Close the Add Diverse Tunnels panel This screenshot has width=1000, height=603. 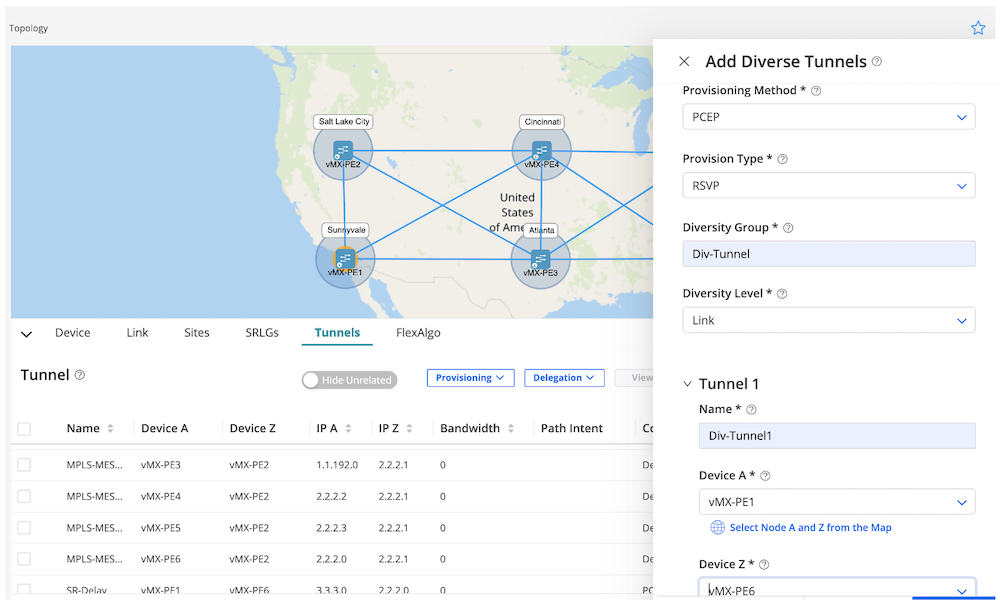(684, 62)
